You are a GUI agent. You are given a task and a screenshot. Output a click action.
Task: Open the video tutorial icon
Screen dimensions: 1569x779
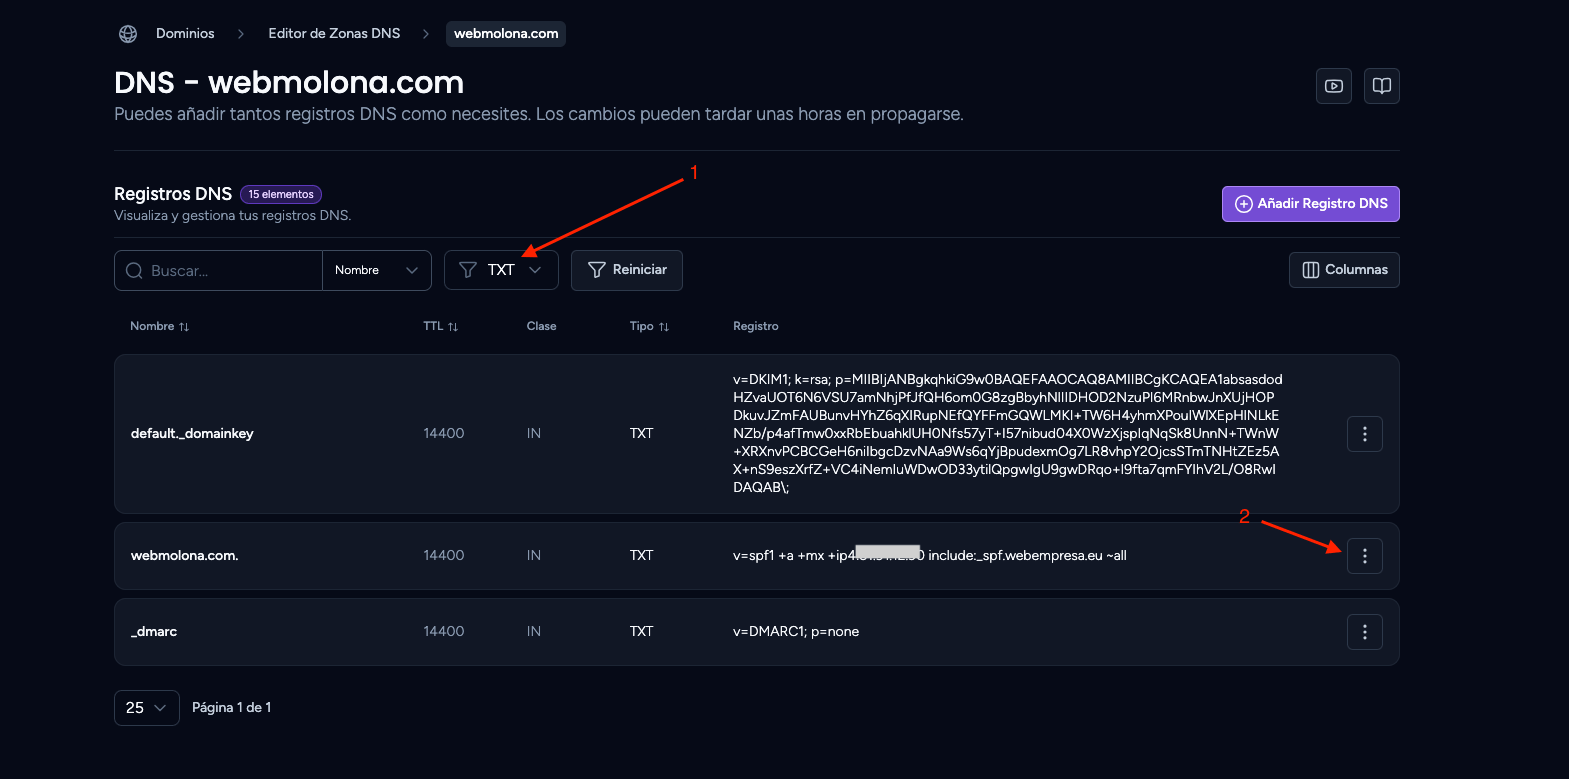[1334, 86]
